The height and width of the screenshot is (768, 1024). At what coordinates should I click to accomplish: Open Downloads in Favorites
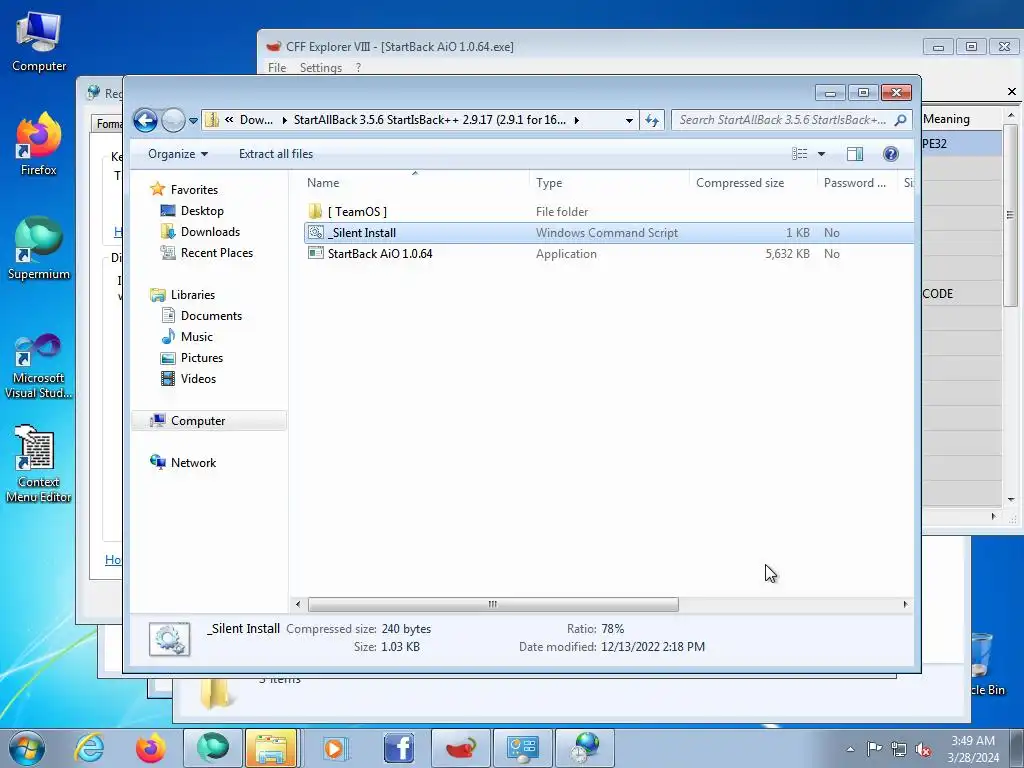pyautogui.click(x=210, y=232)
